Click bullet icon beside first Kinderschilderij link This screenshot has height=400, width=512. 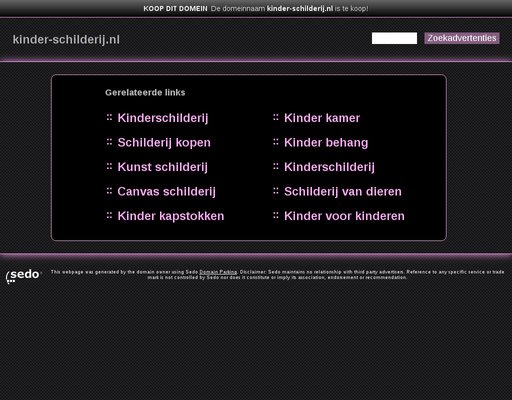(x=109, y=117)
